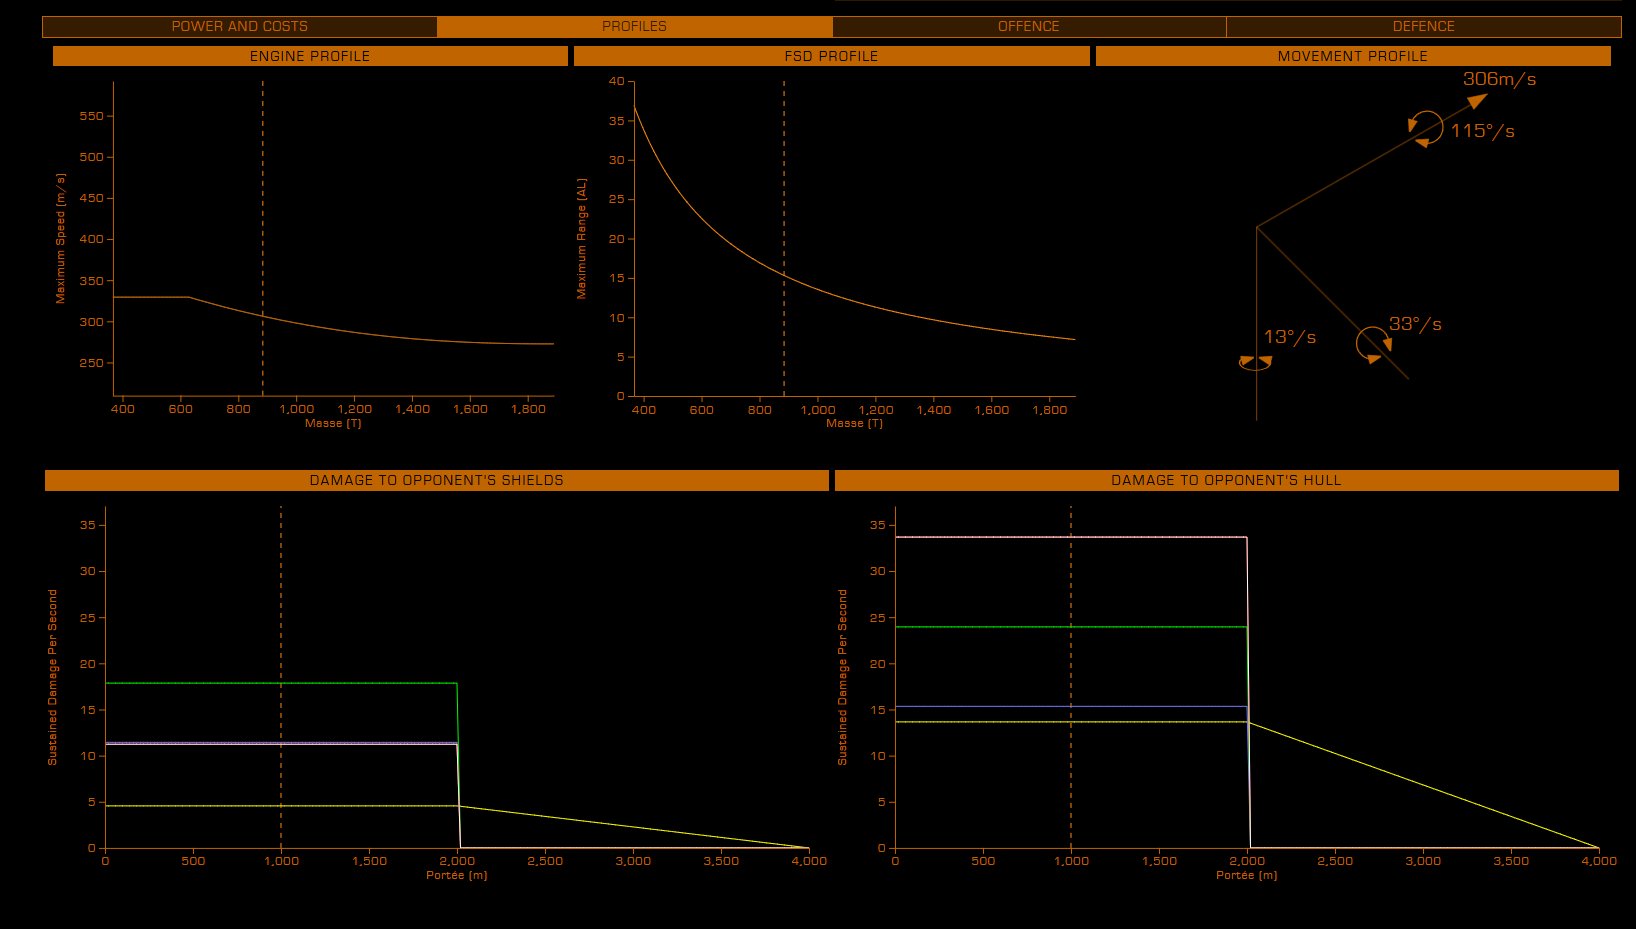
Task: Click the Engine Profile header
Action: tap(310, 56)
